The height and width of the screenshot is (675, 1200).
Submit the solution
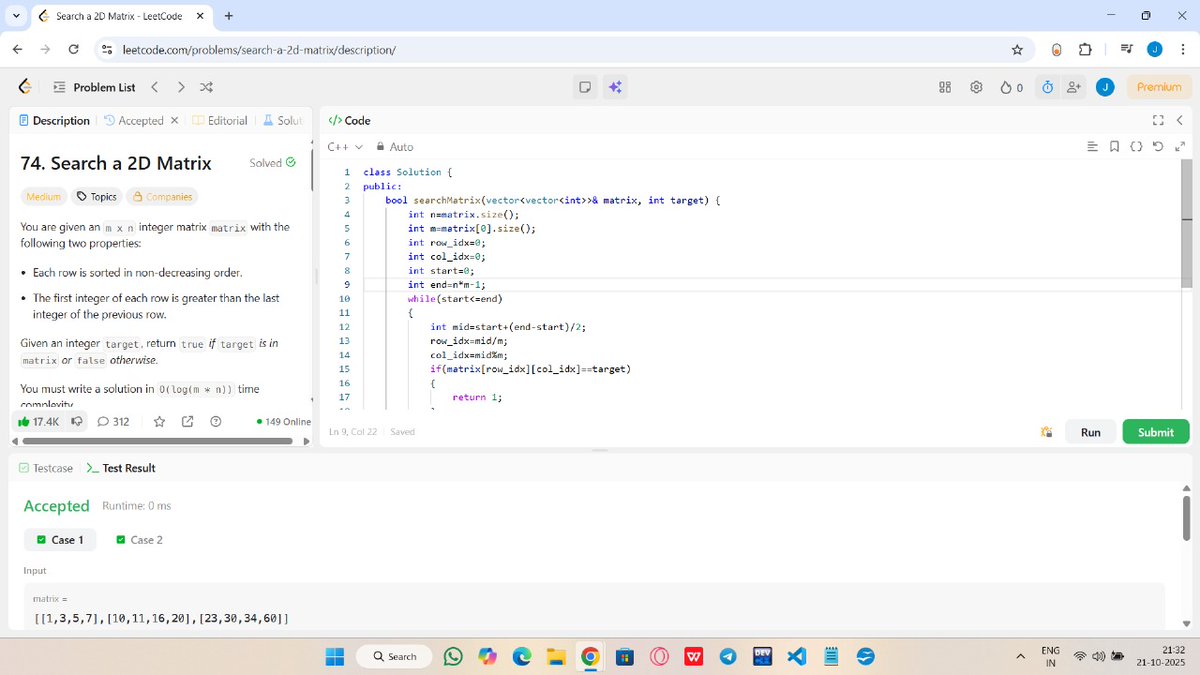click(x=1156, y=432)
